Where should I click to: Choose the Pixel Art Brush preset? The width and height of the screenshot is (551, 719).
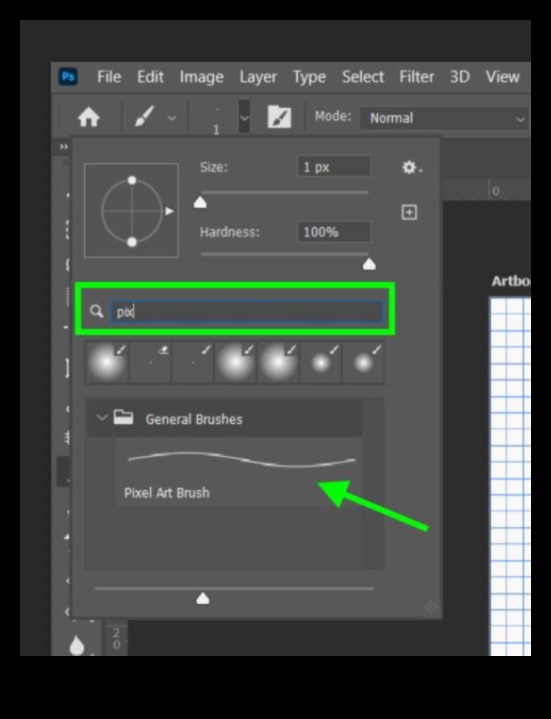click(238, 472)
